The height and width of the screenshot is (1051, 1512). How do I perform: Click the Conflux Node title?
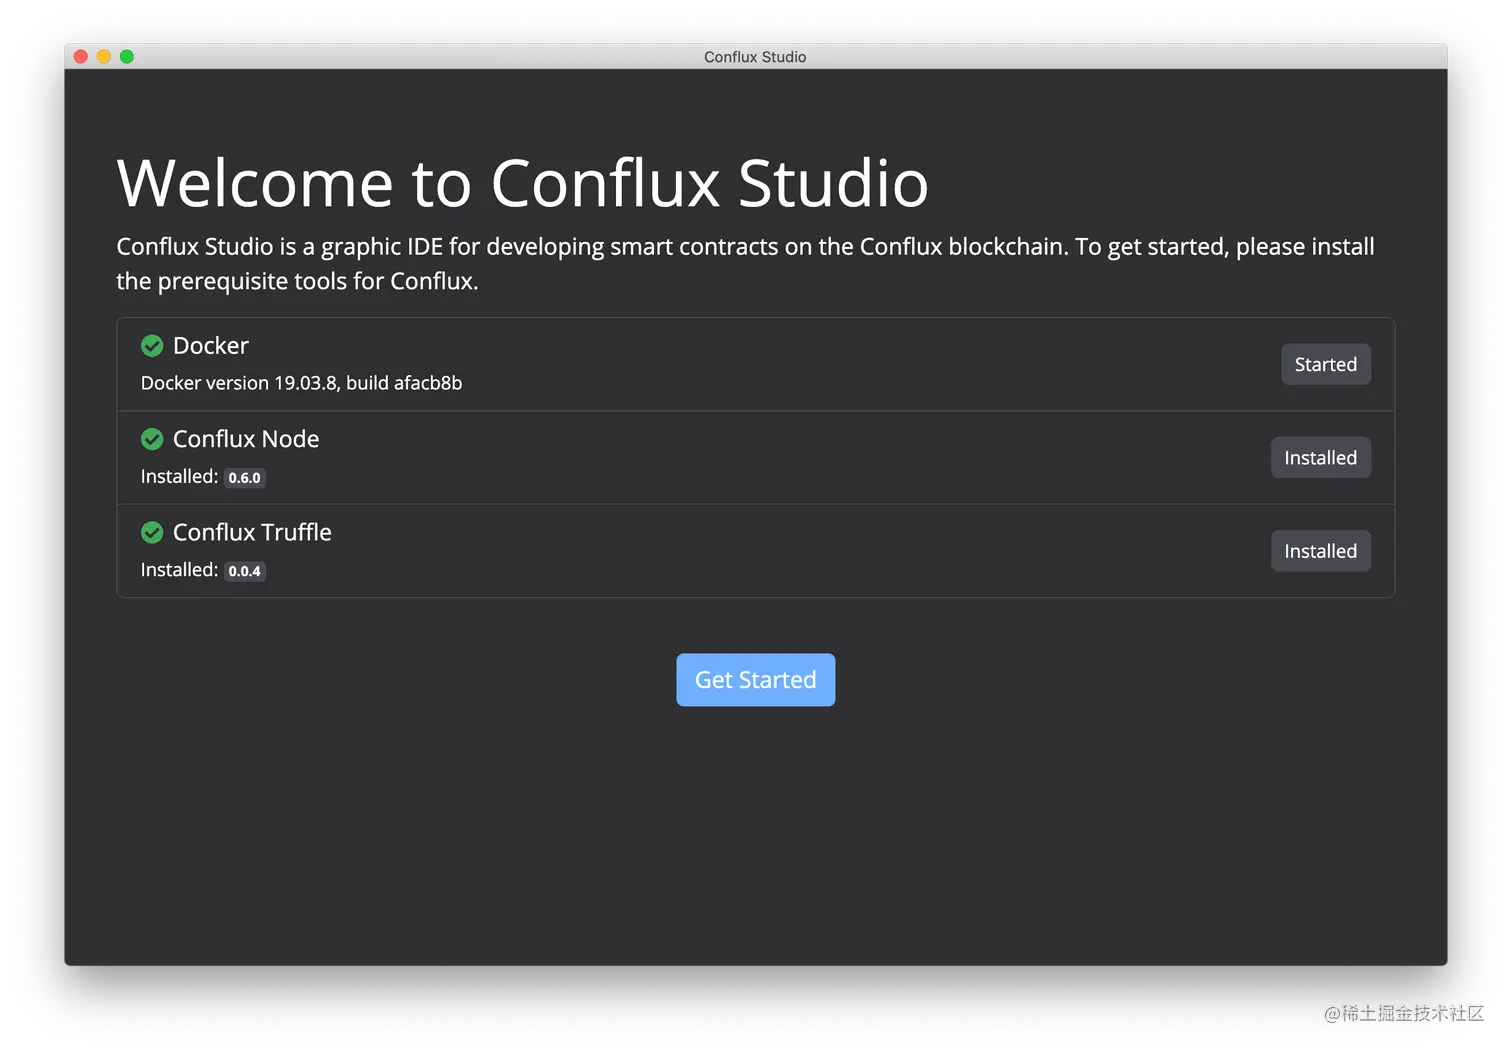coord(246,439)
